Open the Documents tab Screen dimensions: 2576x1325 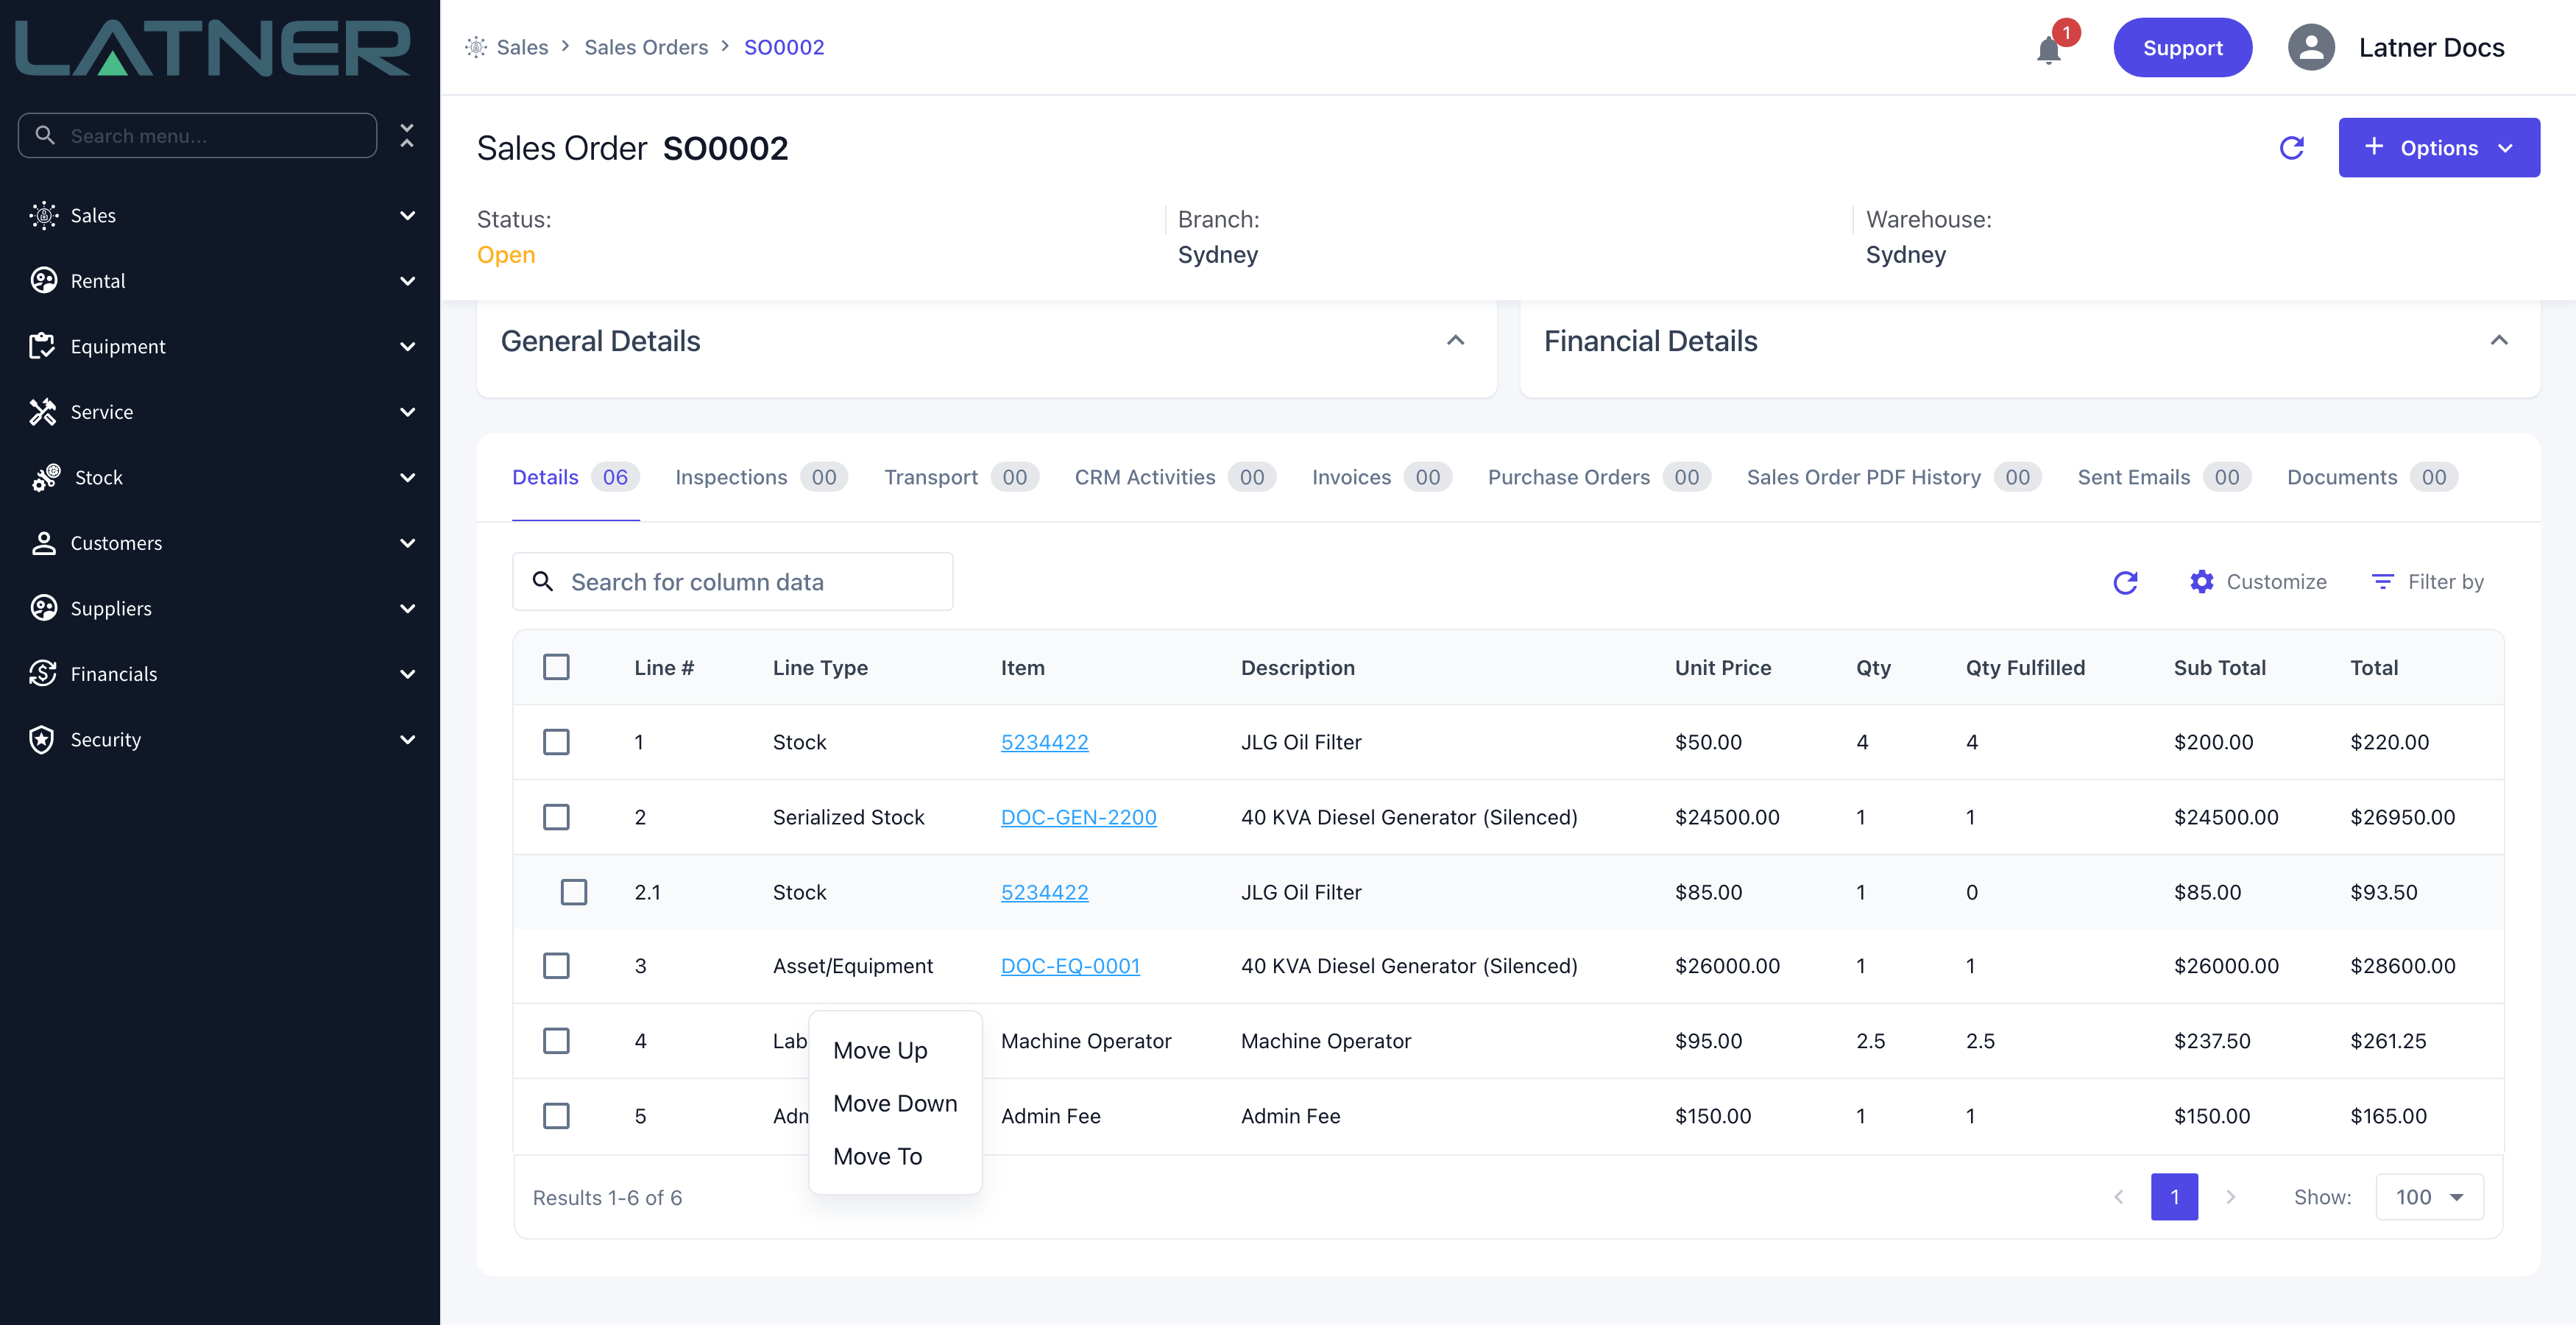coord(2372,477)
